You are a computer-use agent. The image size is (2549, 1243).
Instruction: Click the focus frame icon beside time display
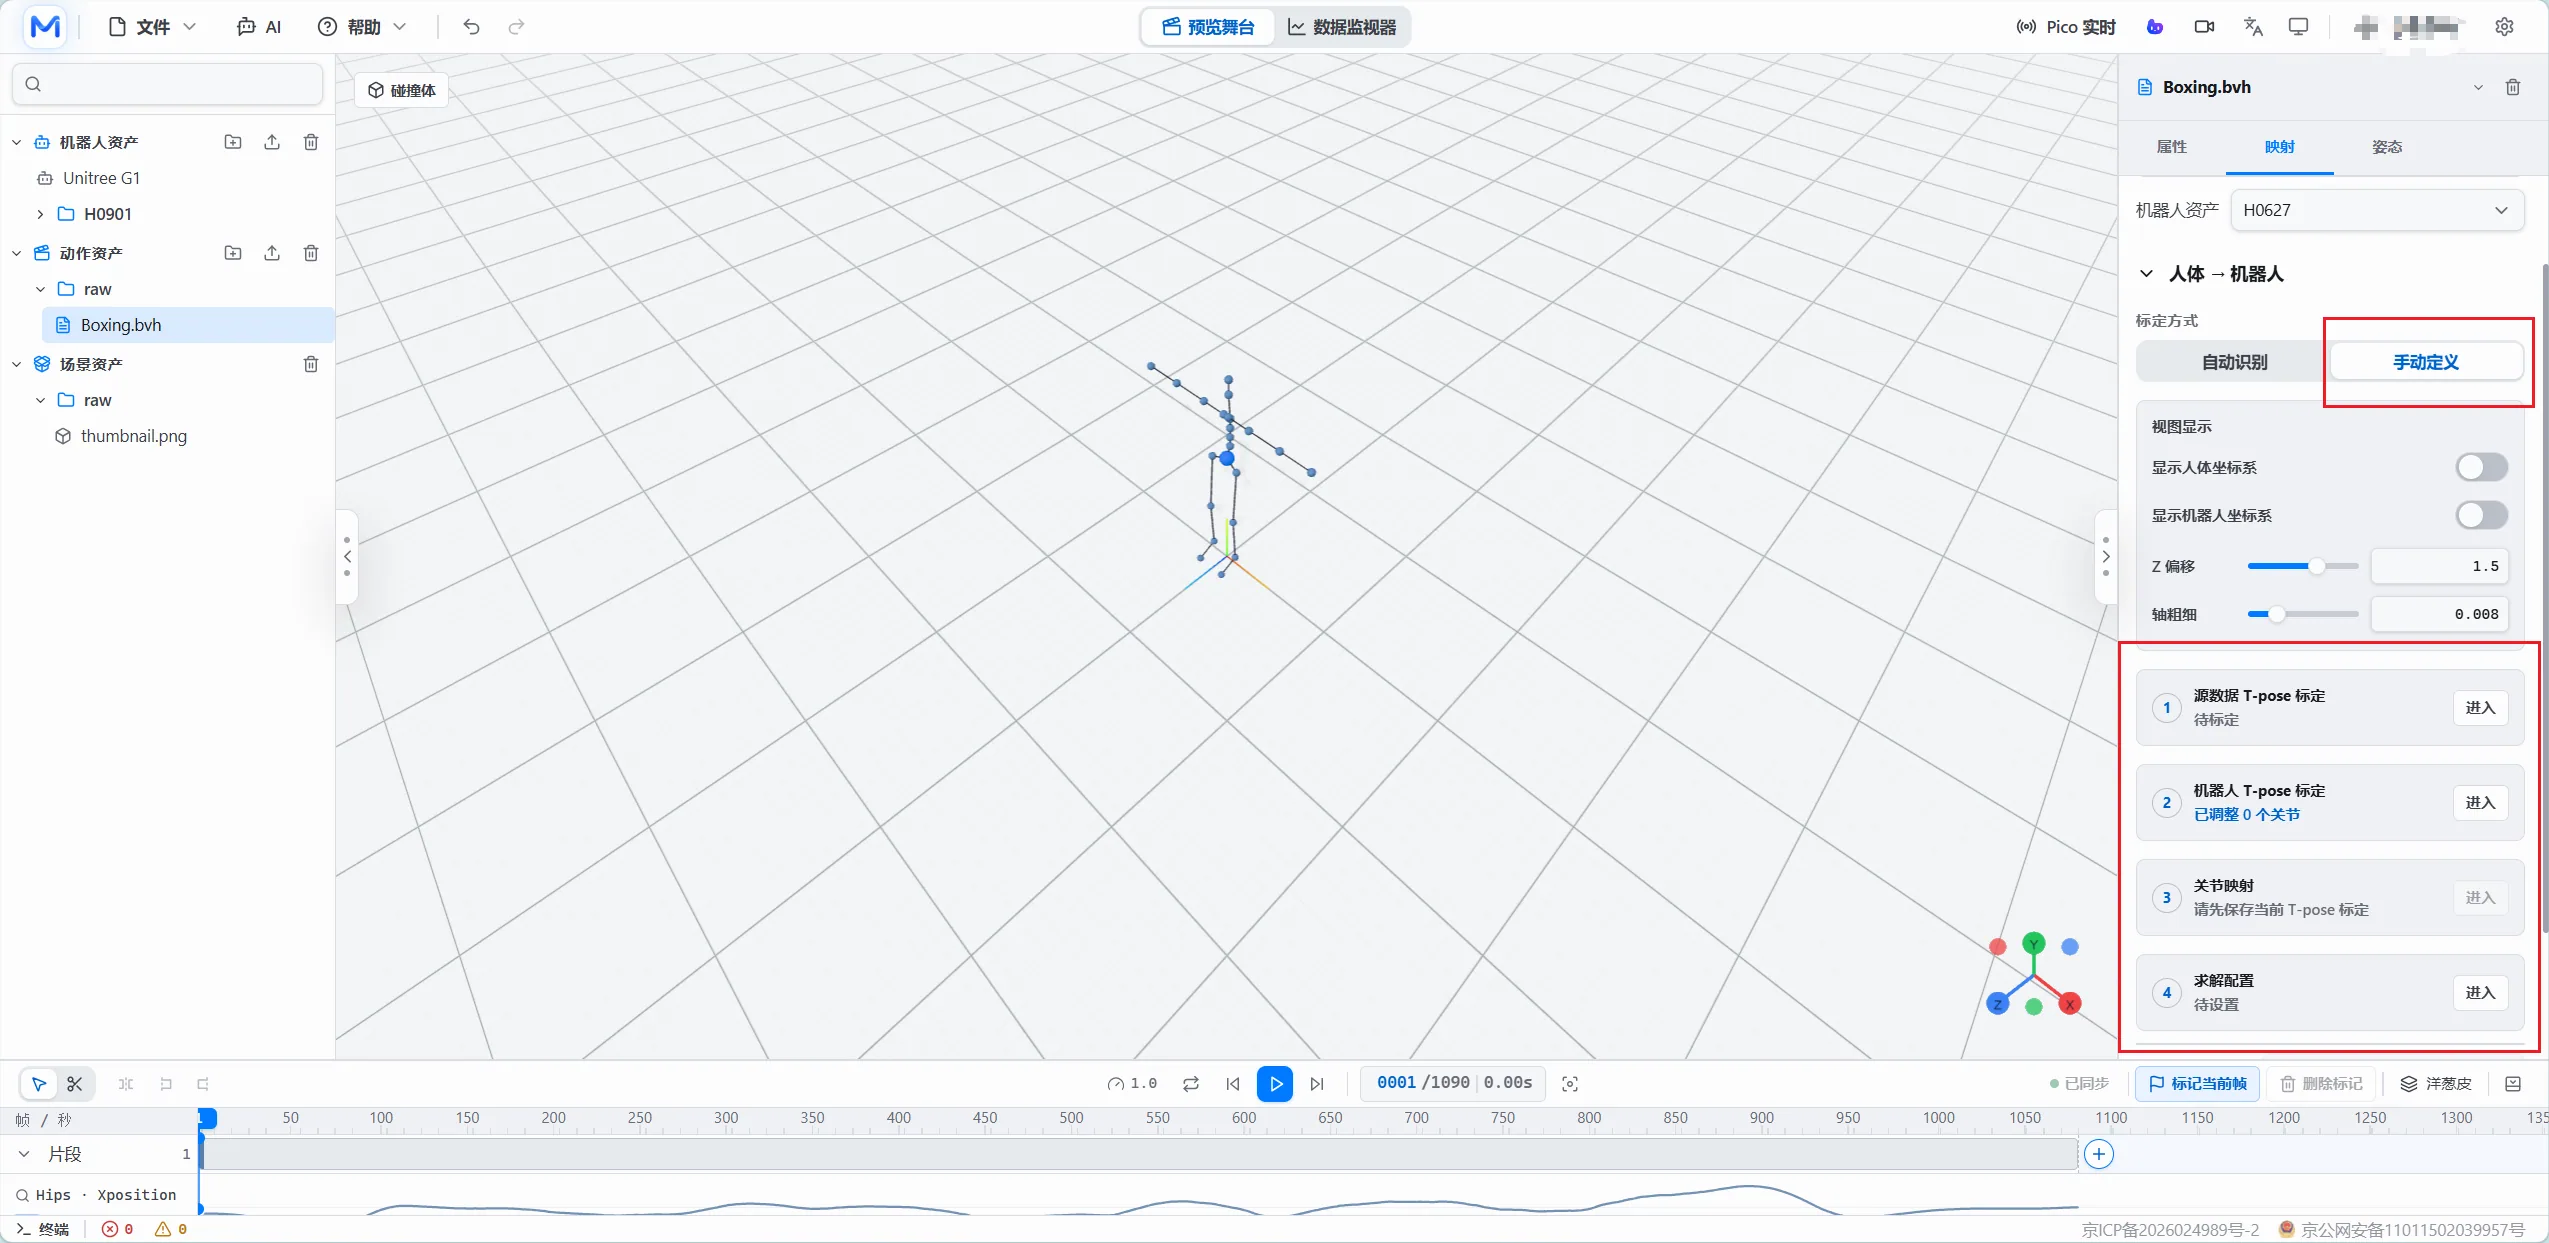point(1570,1084)
